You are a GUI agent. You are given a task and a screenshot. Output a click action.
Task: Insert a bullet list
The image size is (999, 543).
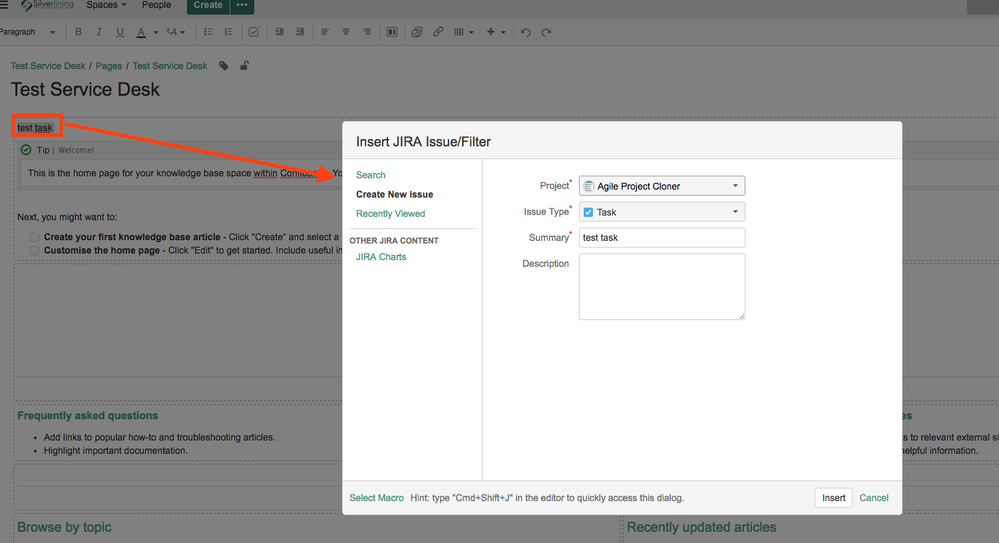(x=208, y=32)
